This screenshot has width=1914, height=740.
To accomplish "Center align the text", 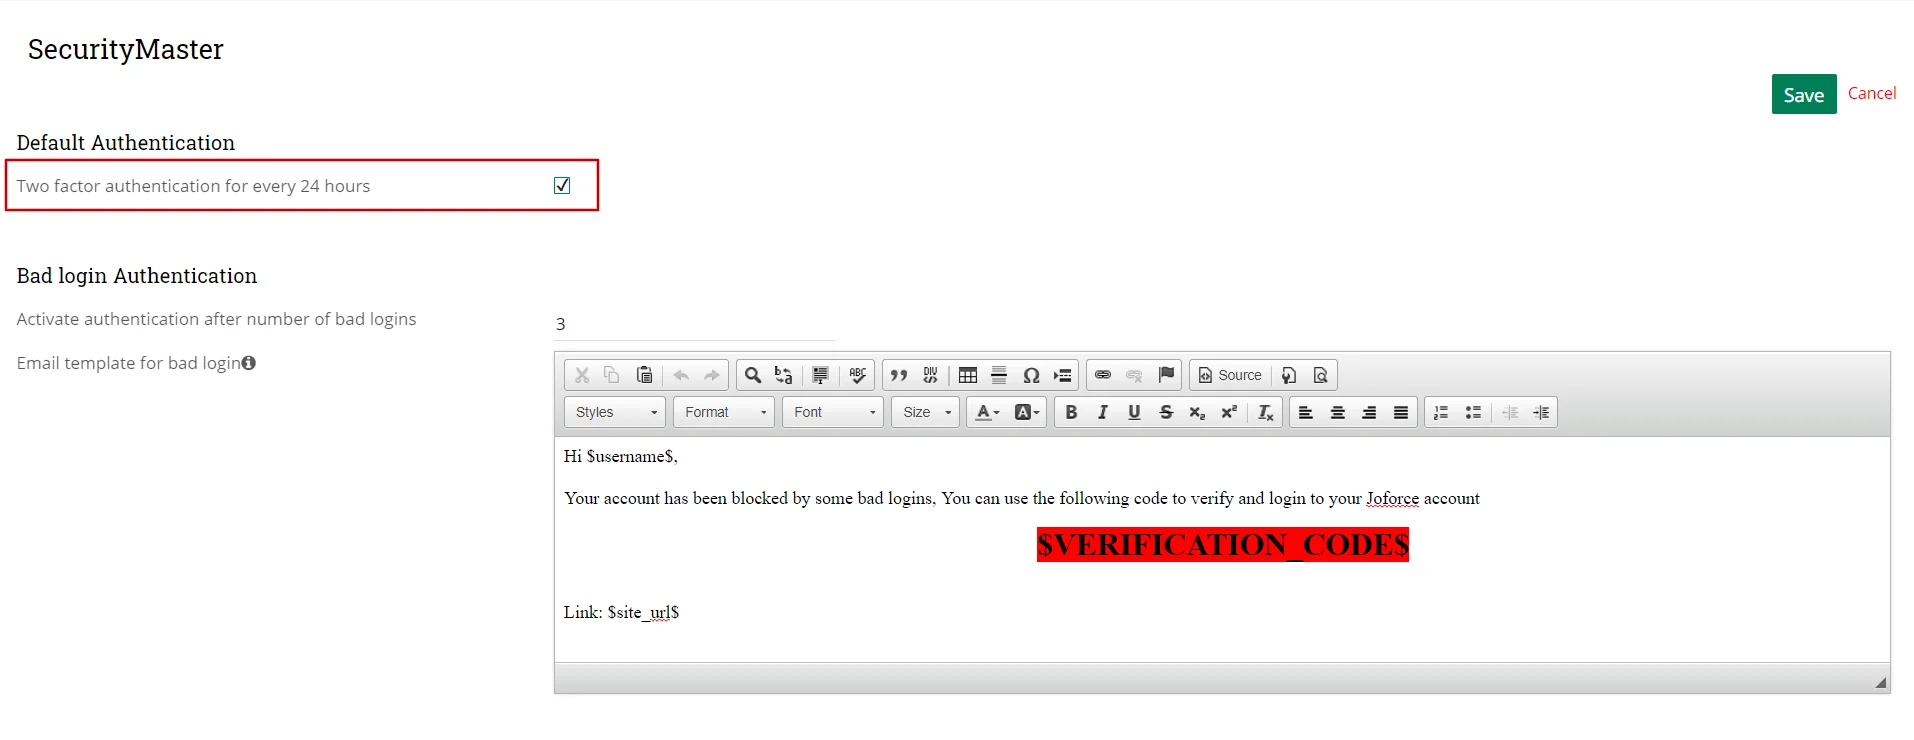I will pyautogui.click(x=1337, y=412).
